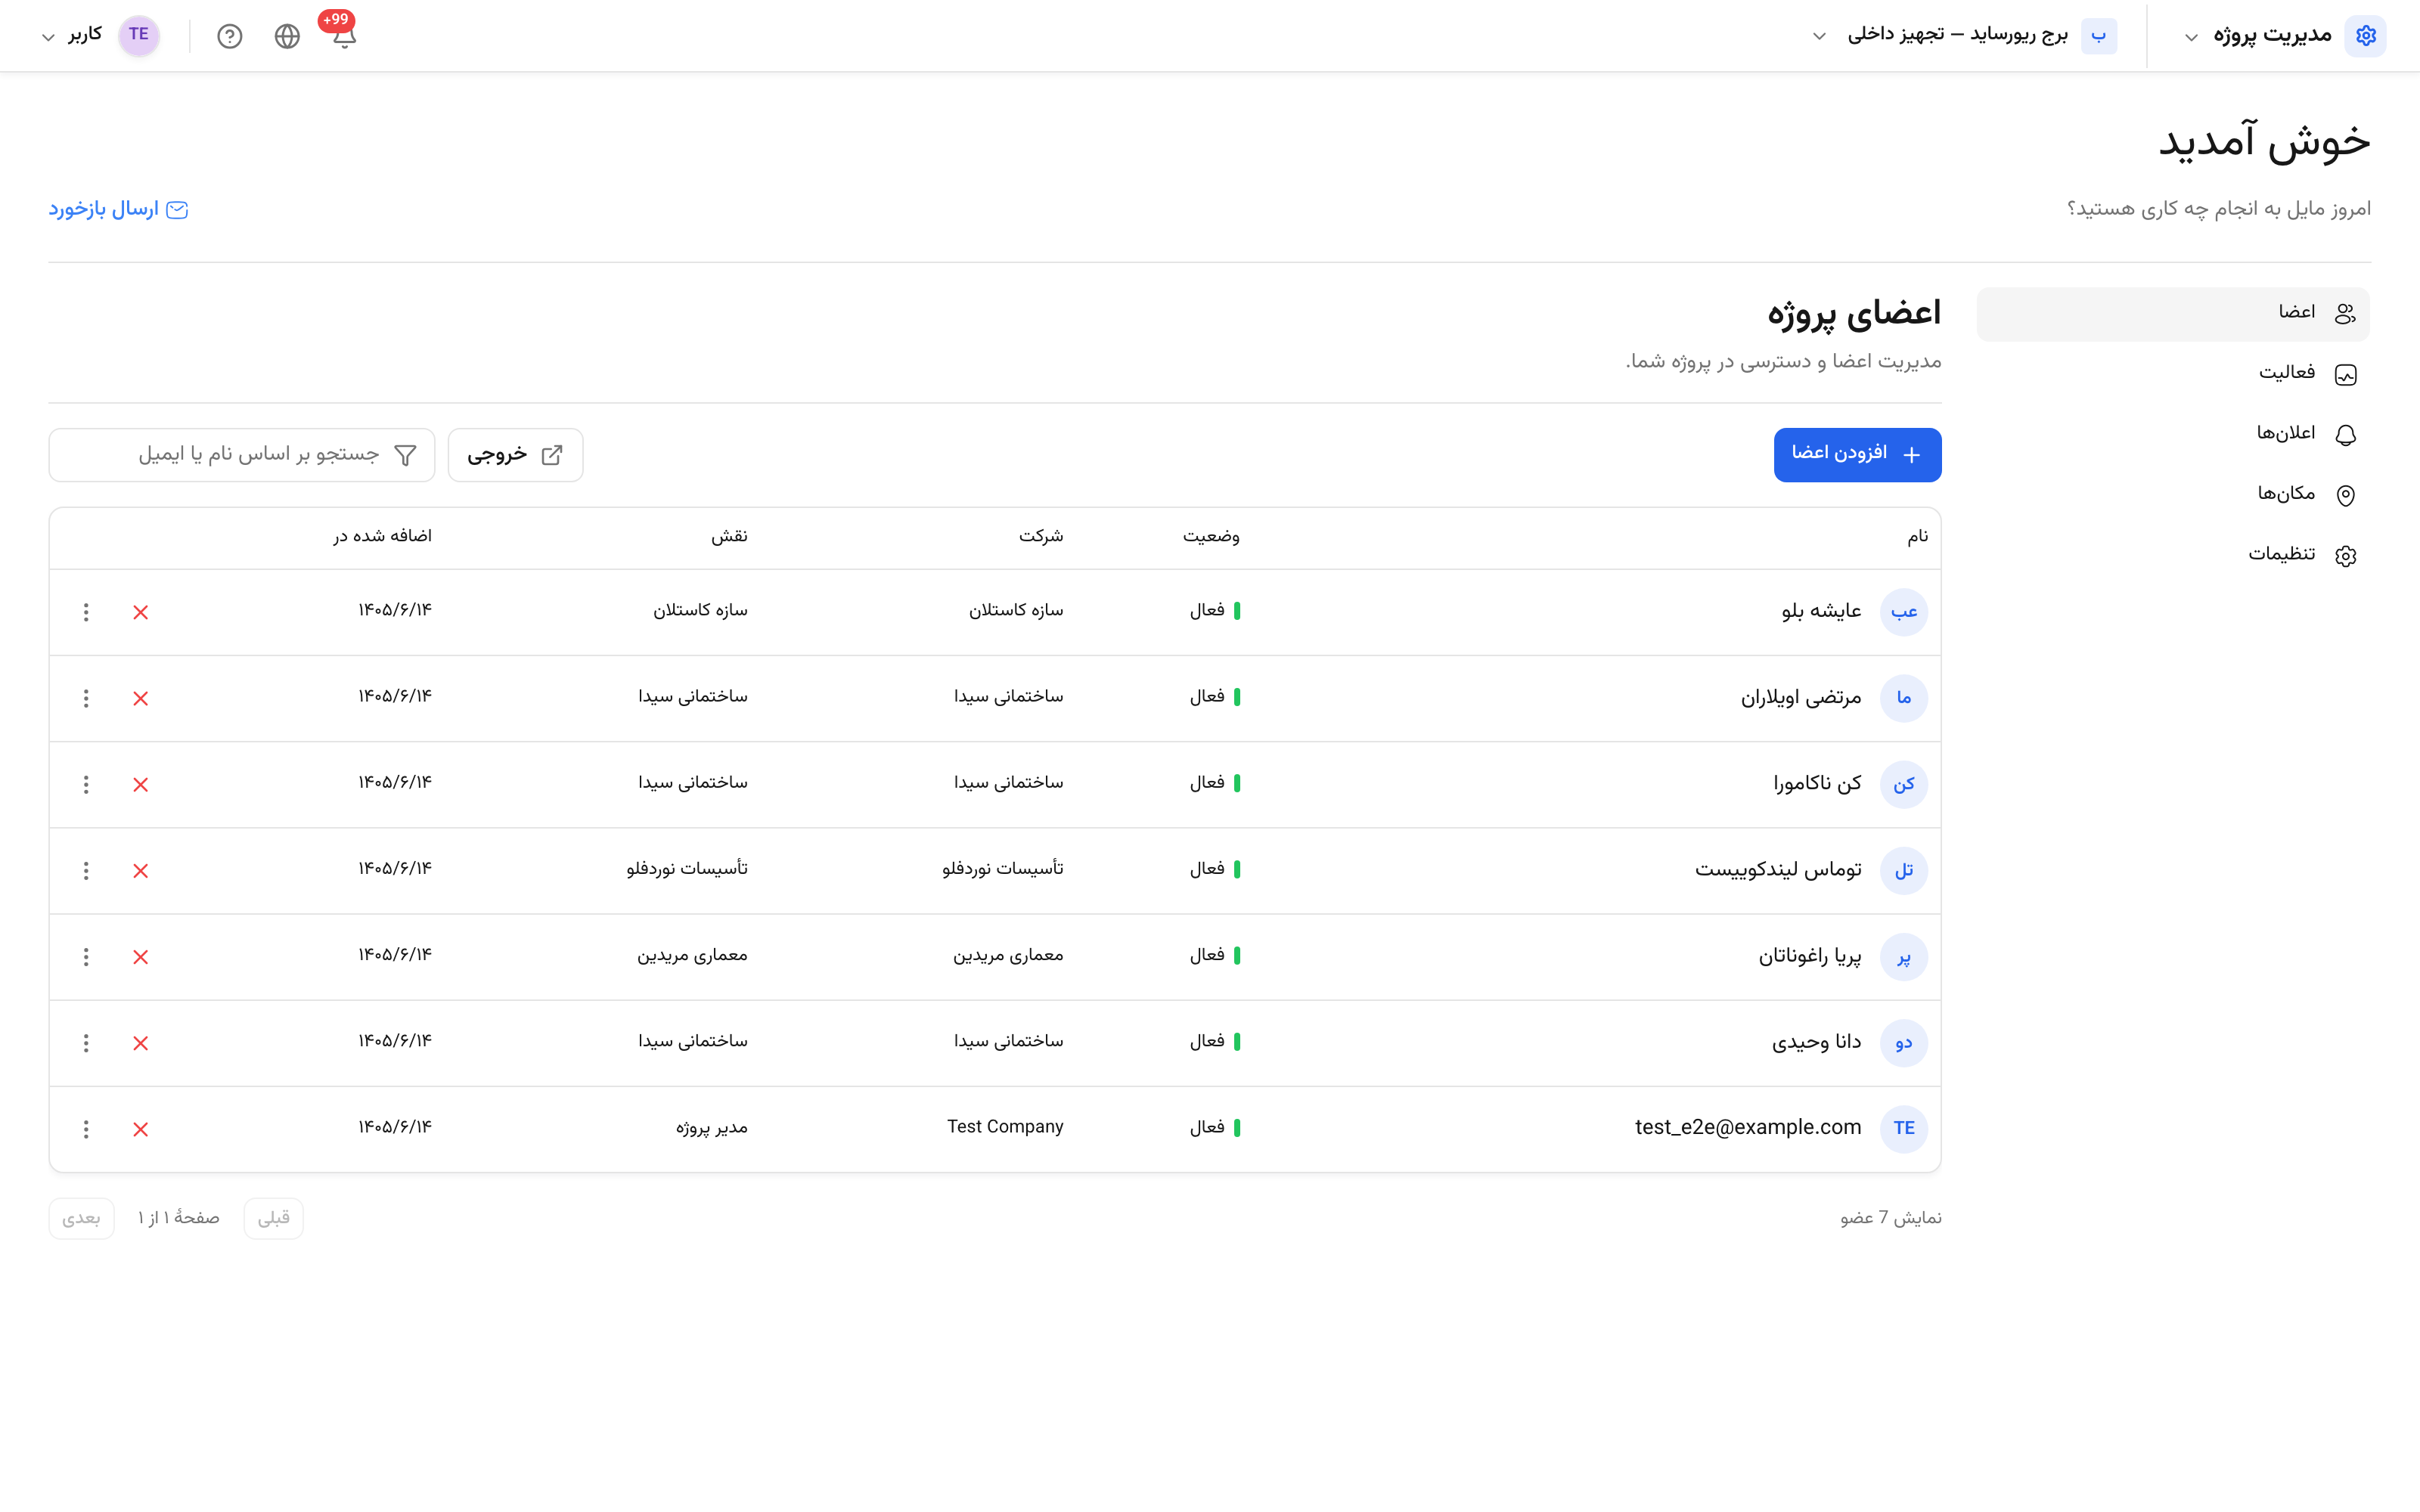Remove member مرتضی اویلاران with red X
The width and height of the screenshot is (2420, 1512).
tap(140, 698)
